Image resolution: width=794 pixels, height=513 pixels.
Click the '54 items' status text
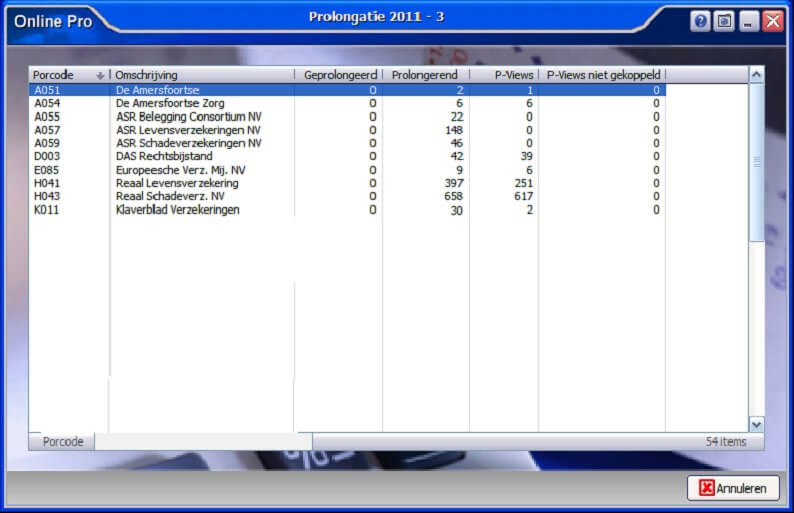coord(726,442)
